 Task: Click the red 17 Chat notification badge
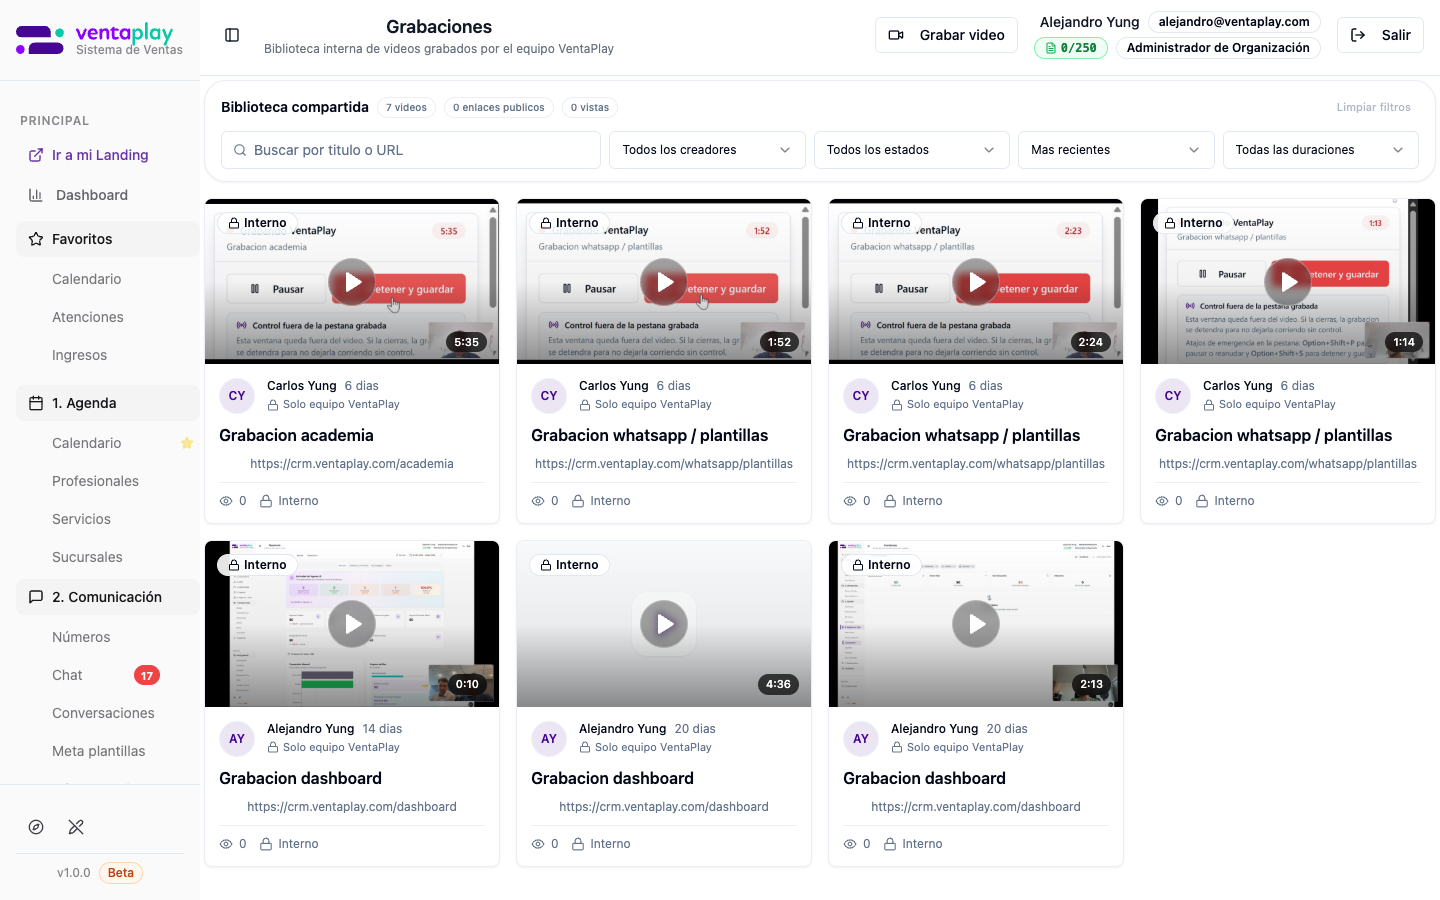(x=147, y=675)
